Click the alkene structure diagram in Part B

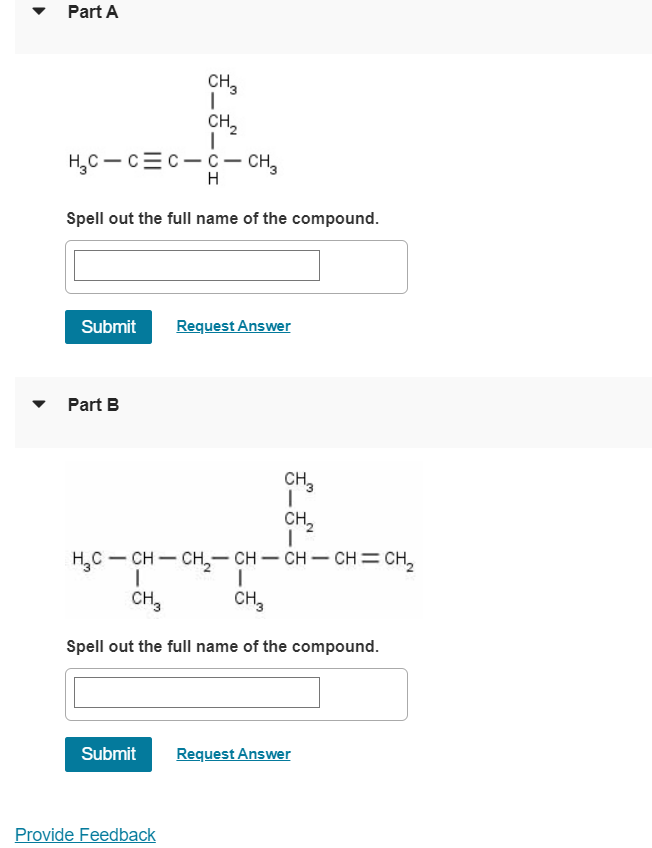245,540
